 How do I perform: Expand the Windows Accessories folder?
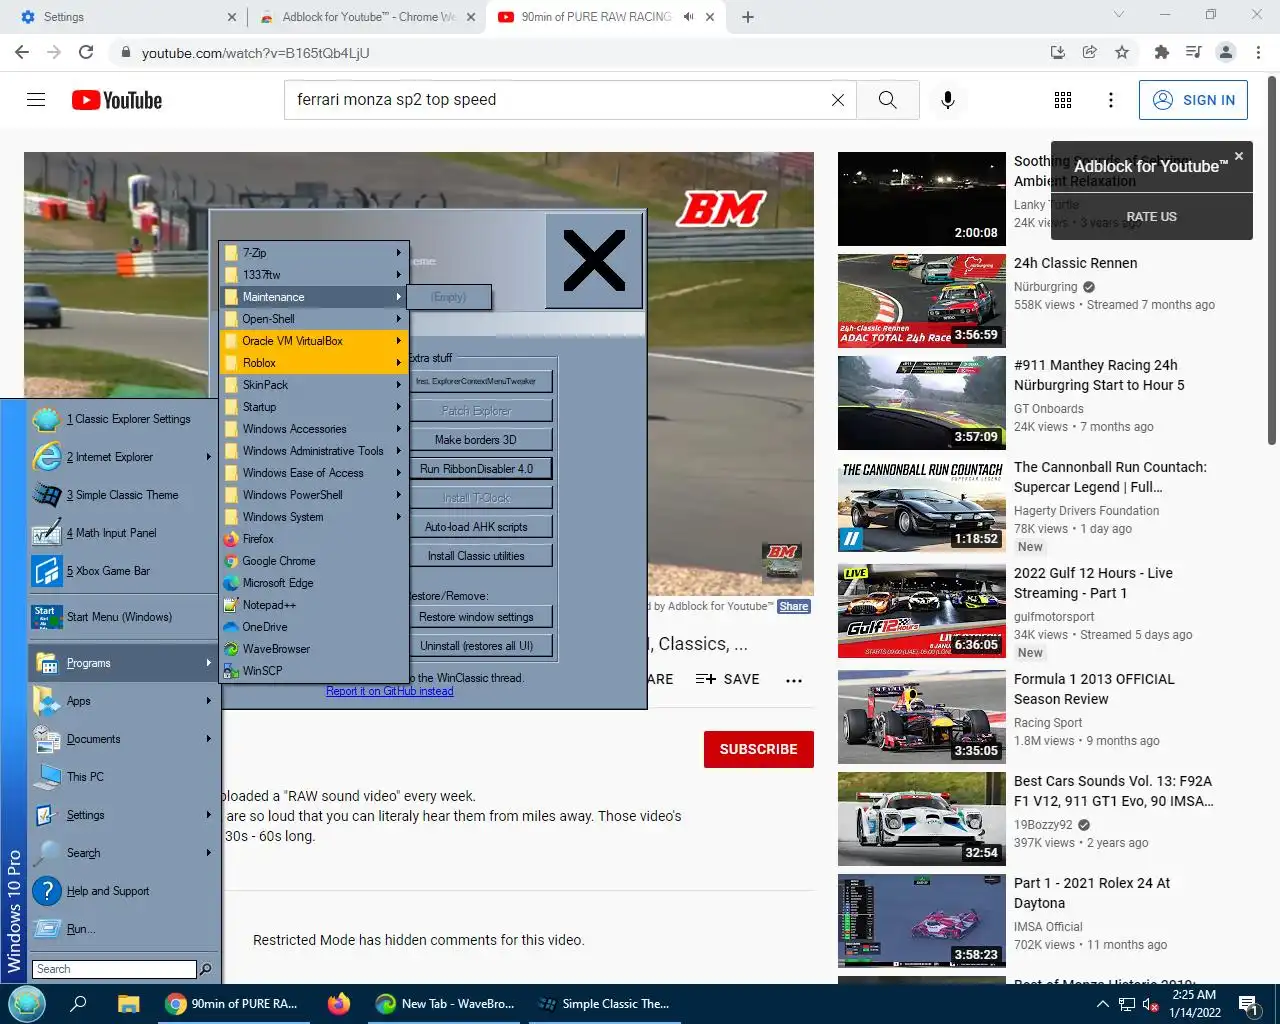pos(313,429)
